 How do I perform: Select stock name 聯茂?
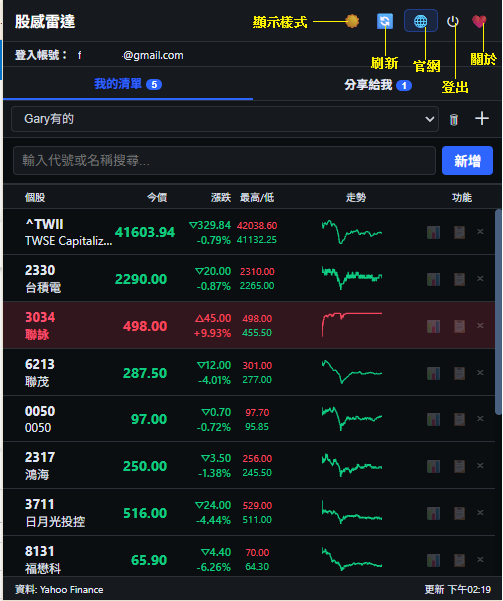pos(37,382)
